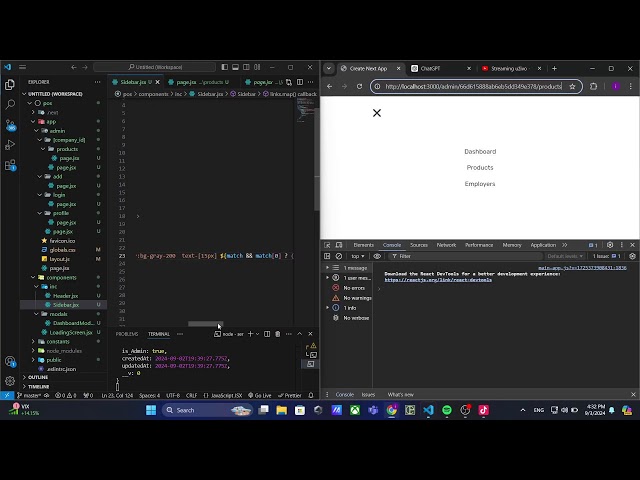This screenshot has height=480, width=640.
Task: Open console settings gear icon
Action: [632, 256]
